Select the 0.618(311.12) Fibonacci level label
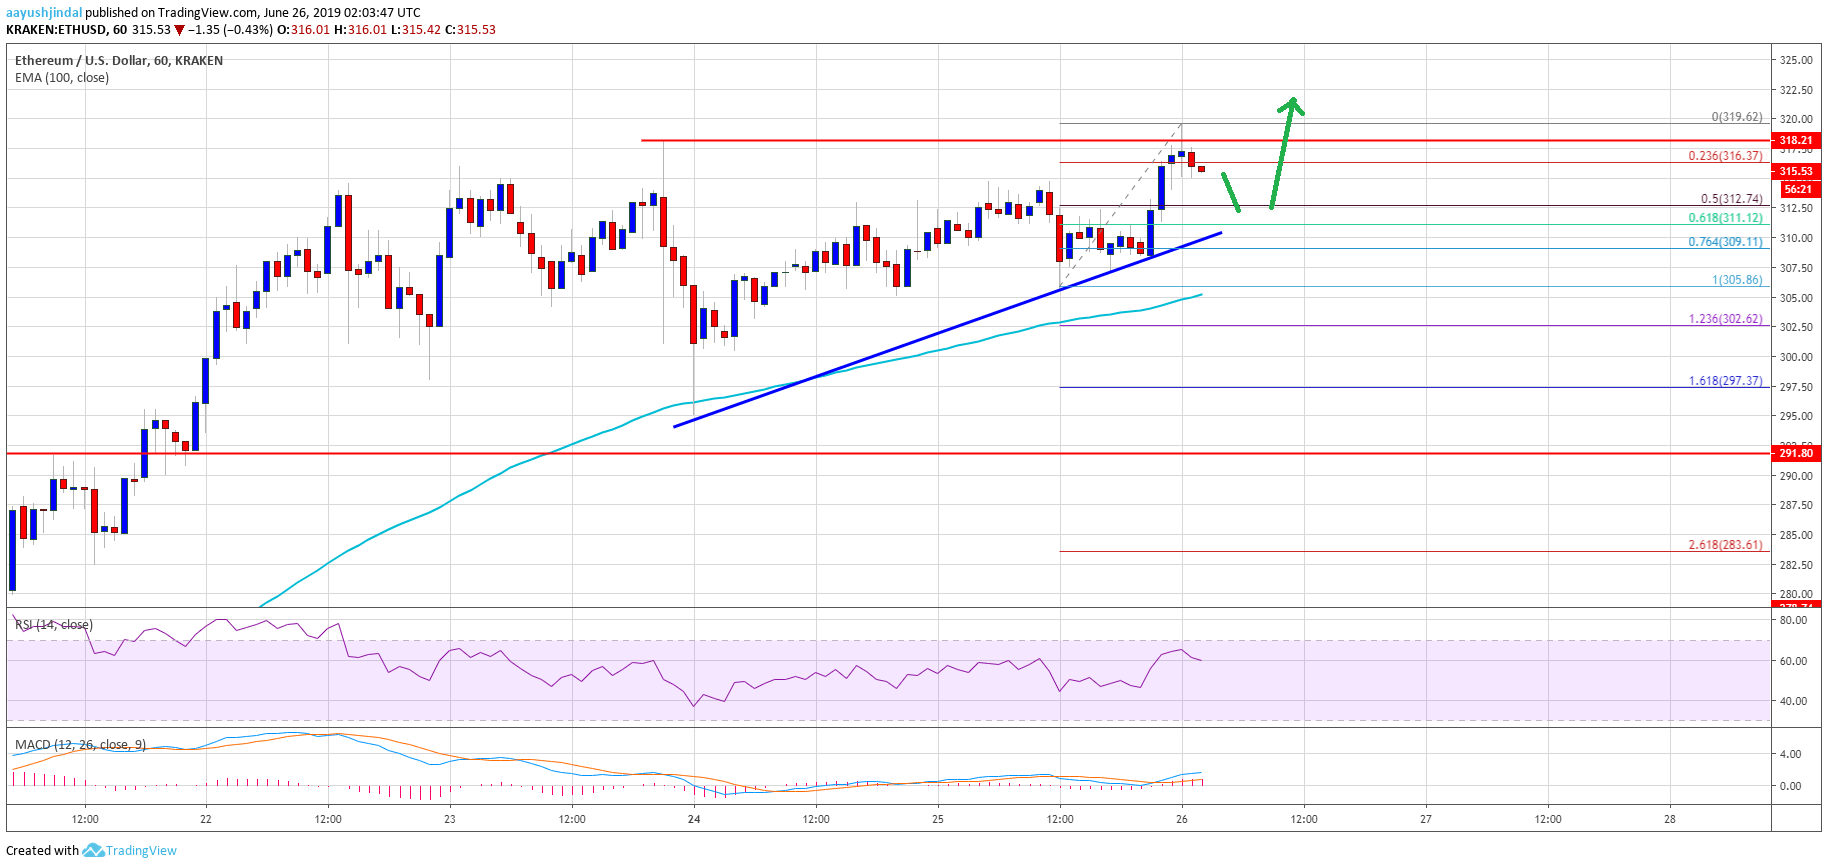The height and width of the screenshot is (868, 1828). click(1725, 218)
